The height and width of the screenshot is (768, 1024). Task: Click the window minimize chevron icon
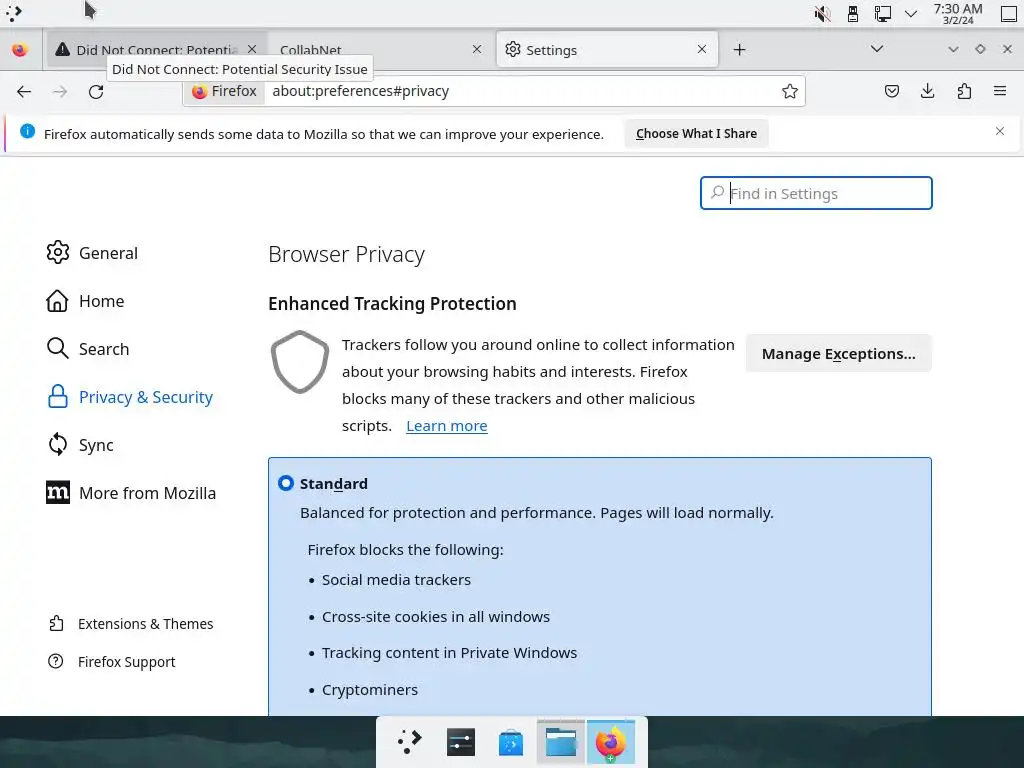coord(953,50)
